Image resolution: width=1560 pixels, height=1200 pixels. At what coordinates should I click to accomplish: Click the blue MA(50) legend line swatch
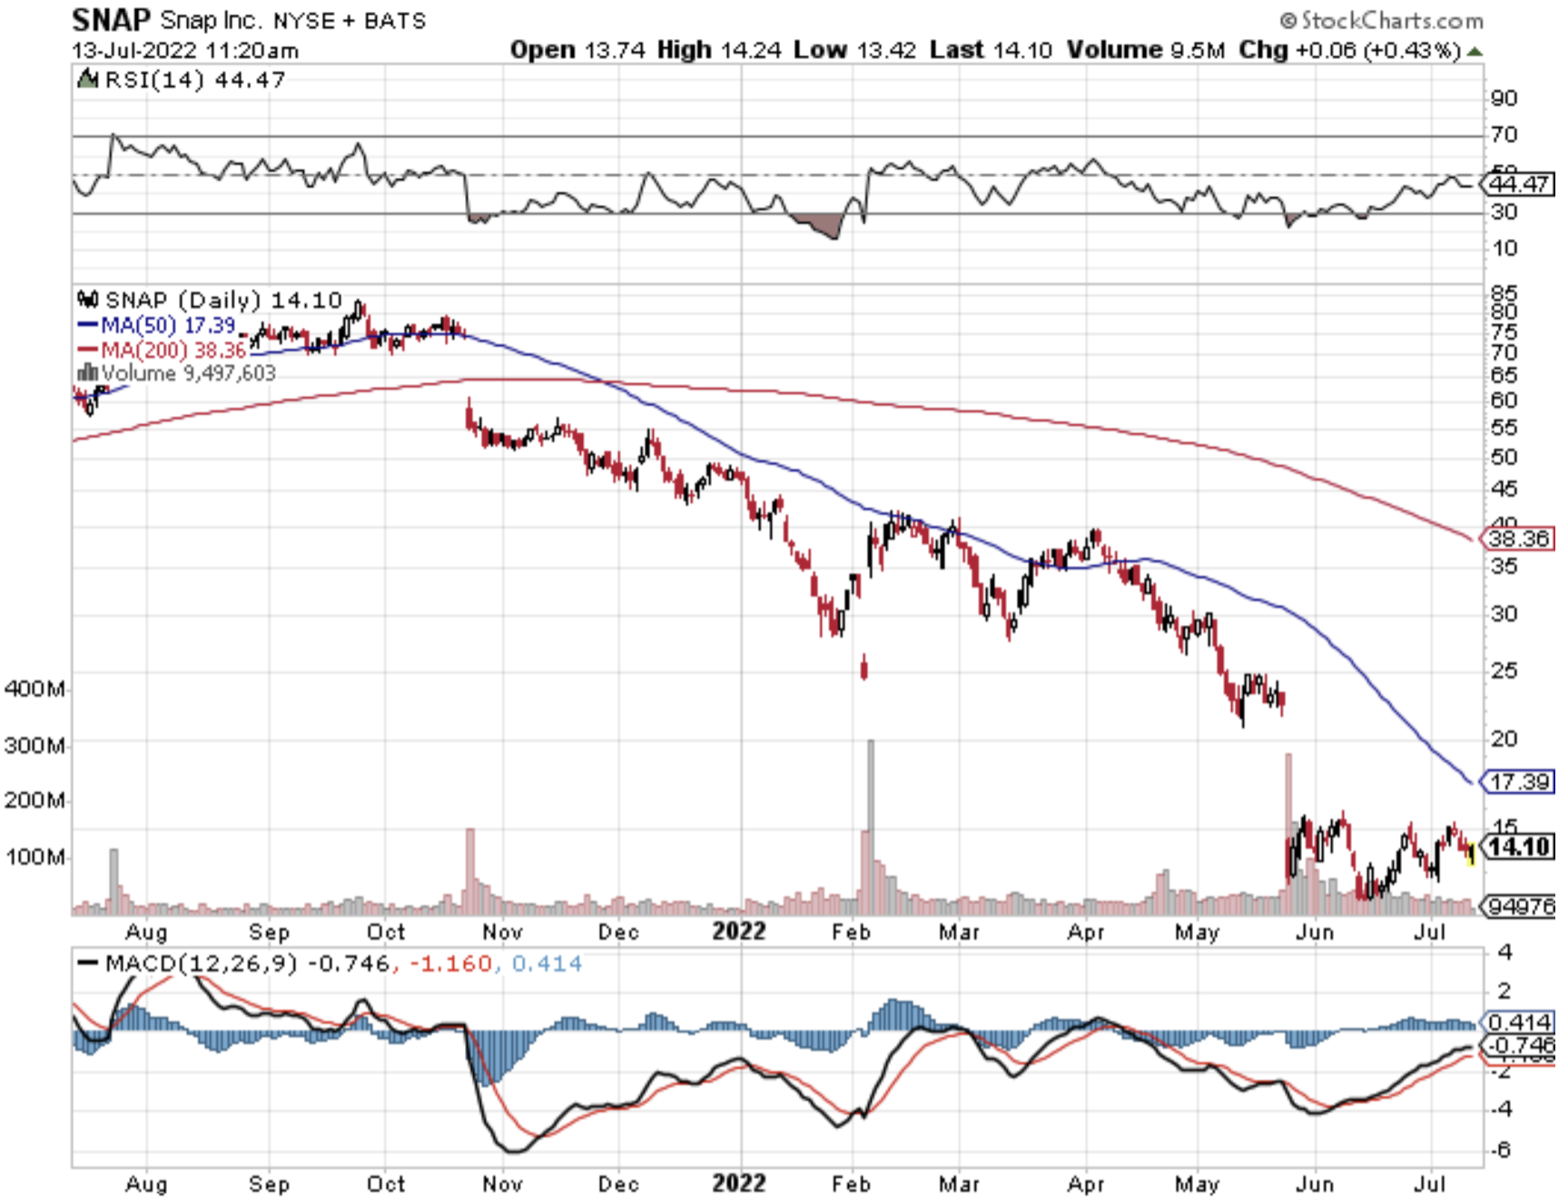click(x=88, y=325)
